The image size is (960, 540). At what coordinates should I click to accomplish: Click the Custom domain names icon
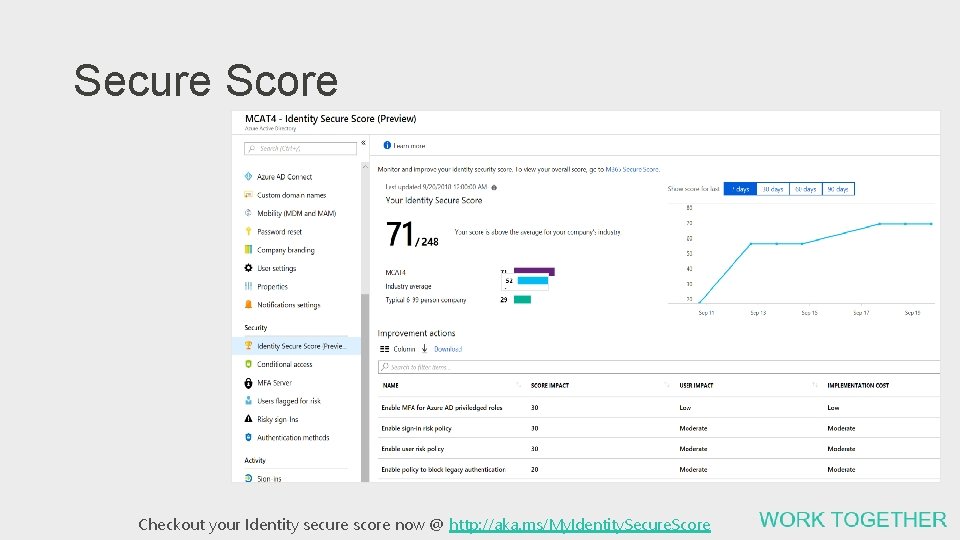tap(248, 195)
